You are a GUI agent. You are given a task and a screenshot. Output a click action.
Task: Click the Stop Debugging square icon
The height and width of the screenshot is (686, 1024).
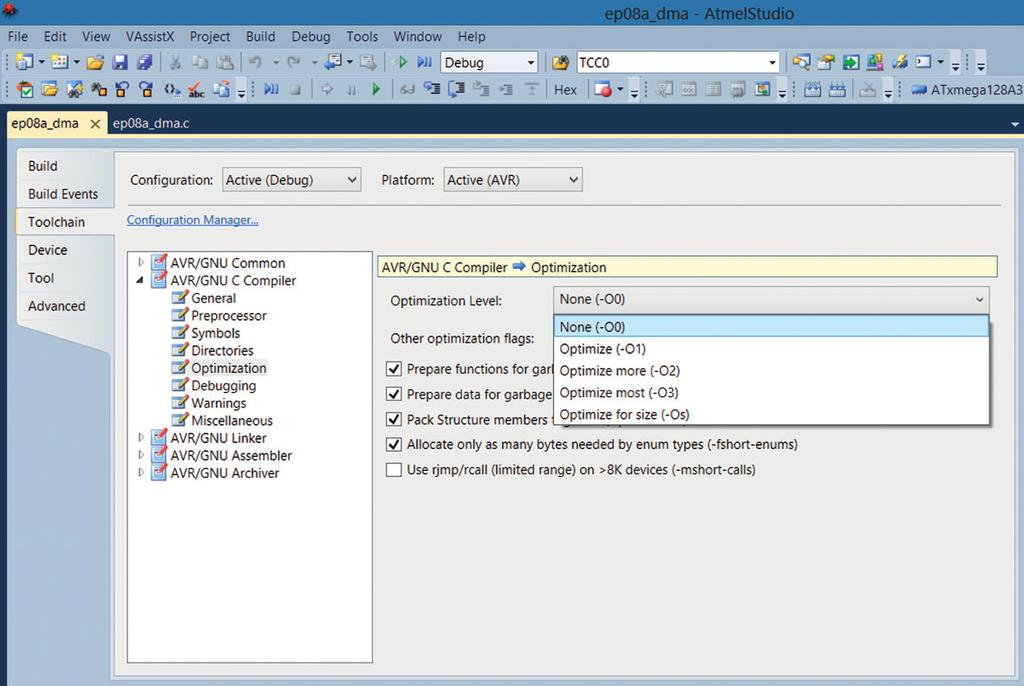point(295,90)
